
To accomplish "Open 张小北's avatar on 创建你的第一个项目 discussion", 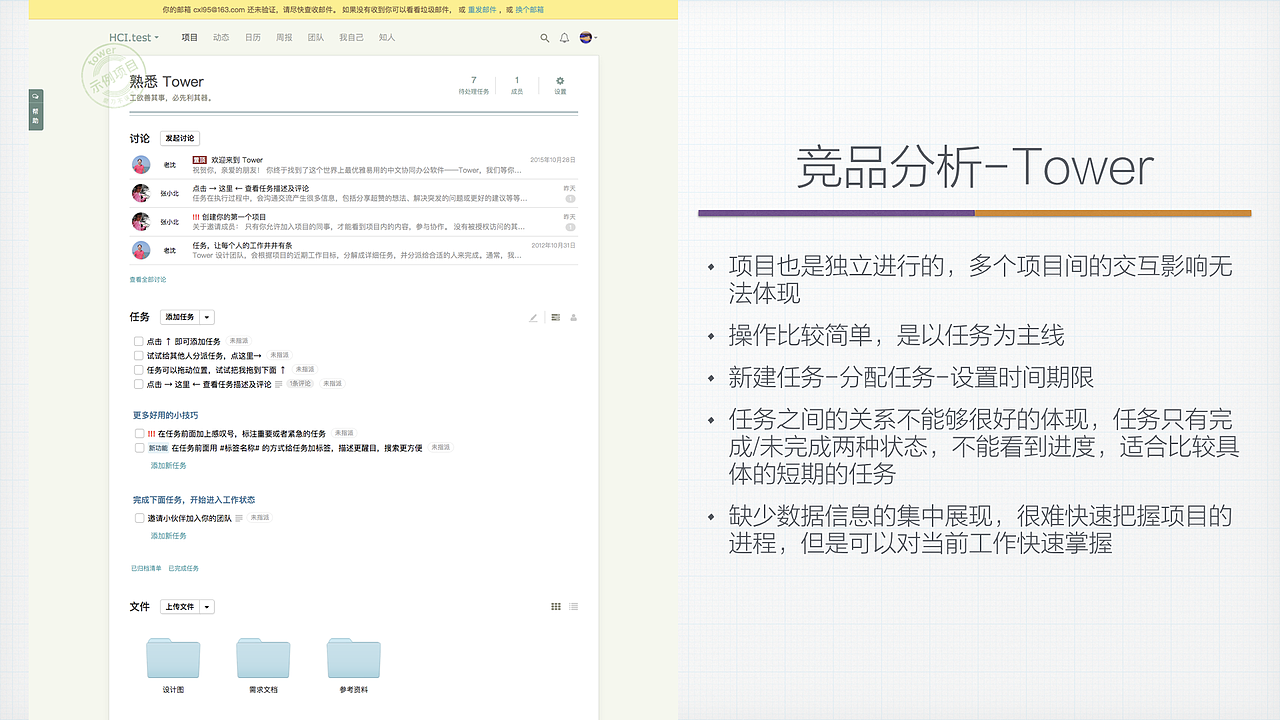I will (141, 221).
